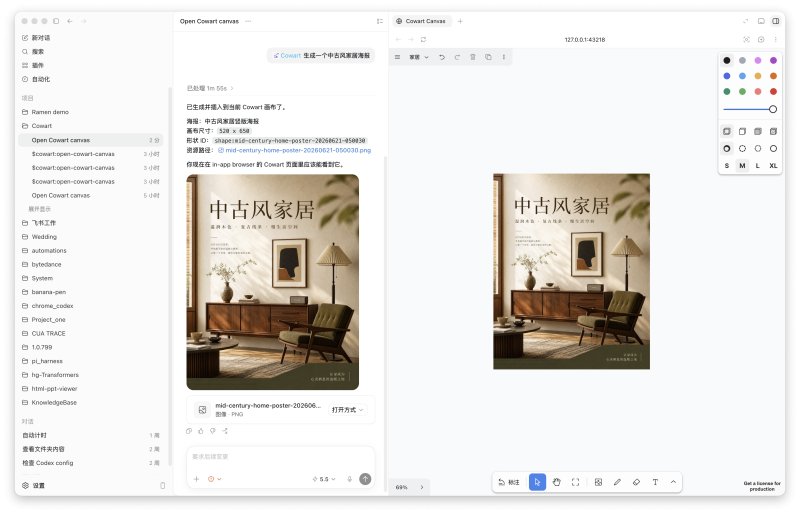800x514 pixels.
Task: Open the canvas toolbar more options menu
Action: pyautogui.click(x=504, y=57)
